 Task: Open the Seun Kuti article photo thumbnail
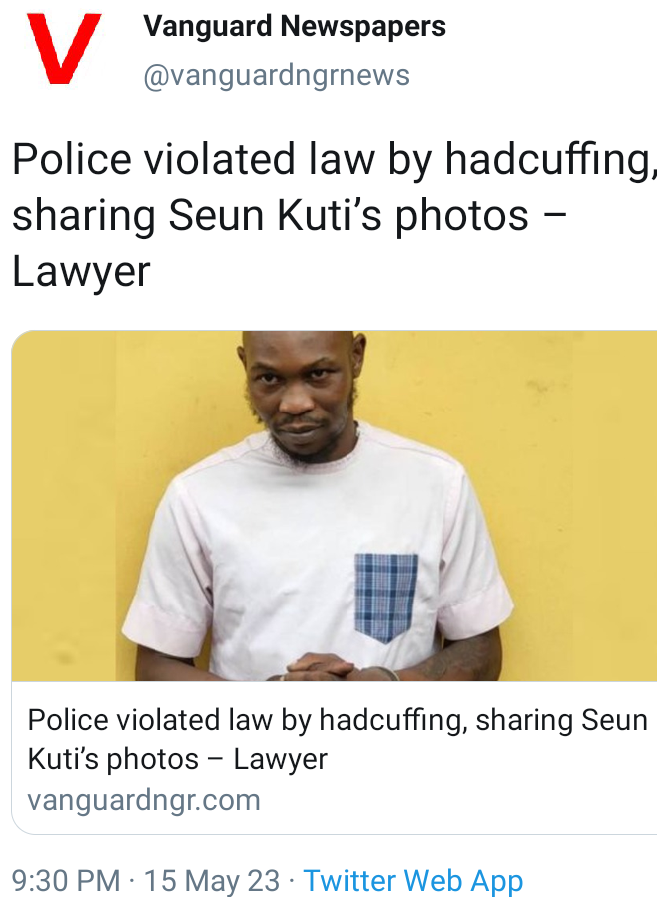[x=334, y=506]
